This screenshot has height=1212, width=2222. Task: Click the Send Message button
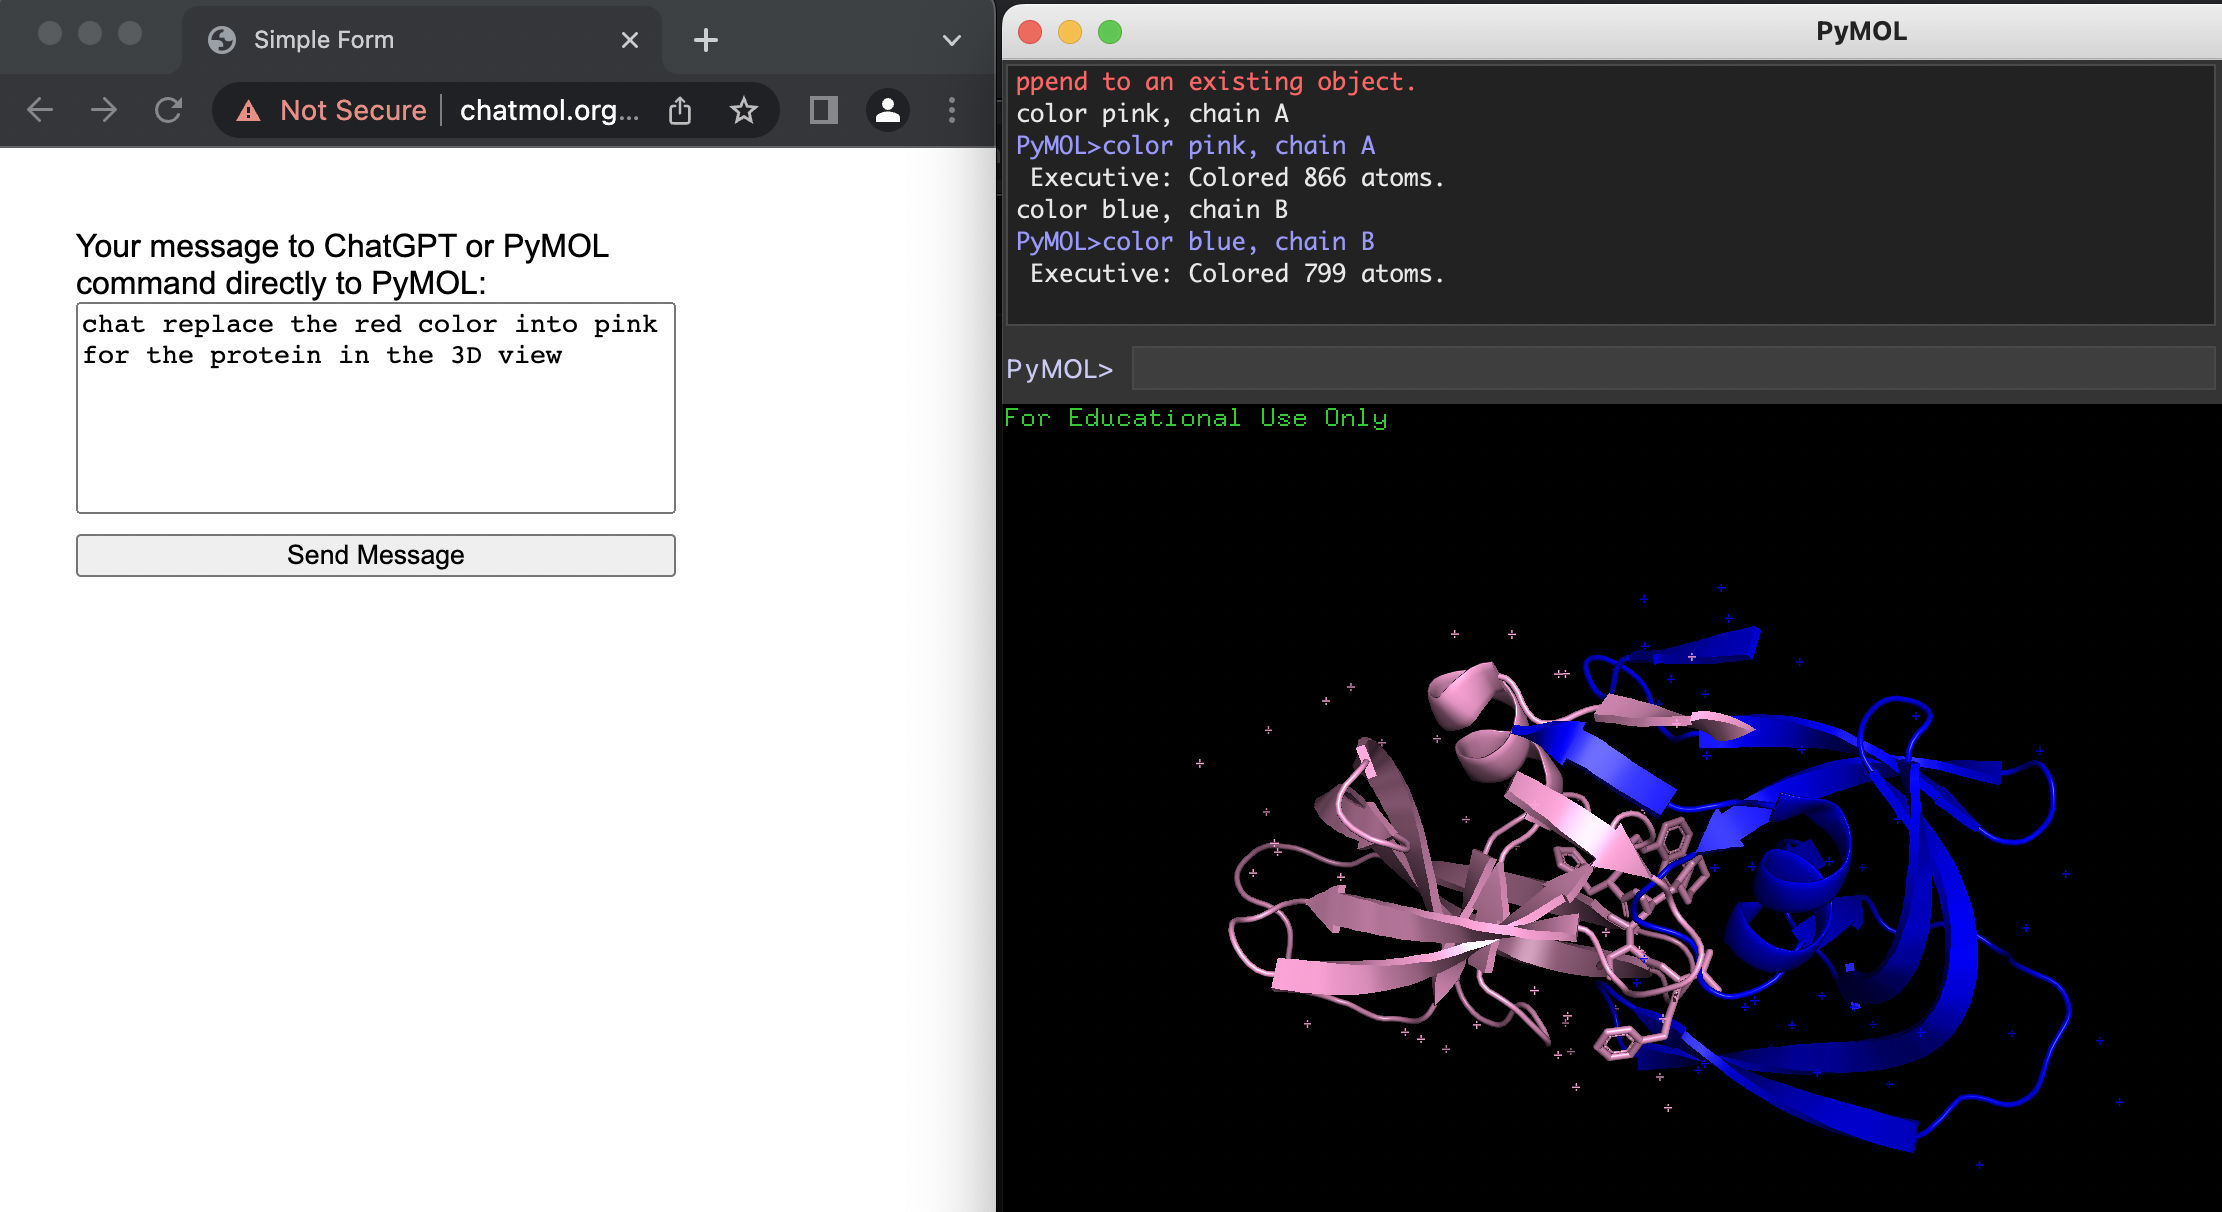click(376, 555)
